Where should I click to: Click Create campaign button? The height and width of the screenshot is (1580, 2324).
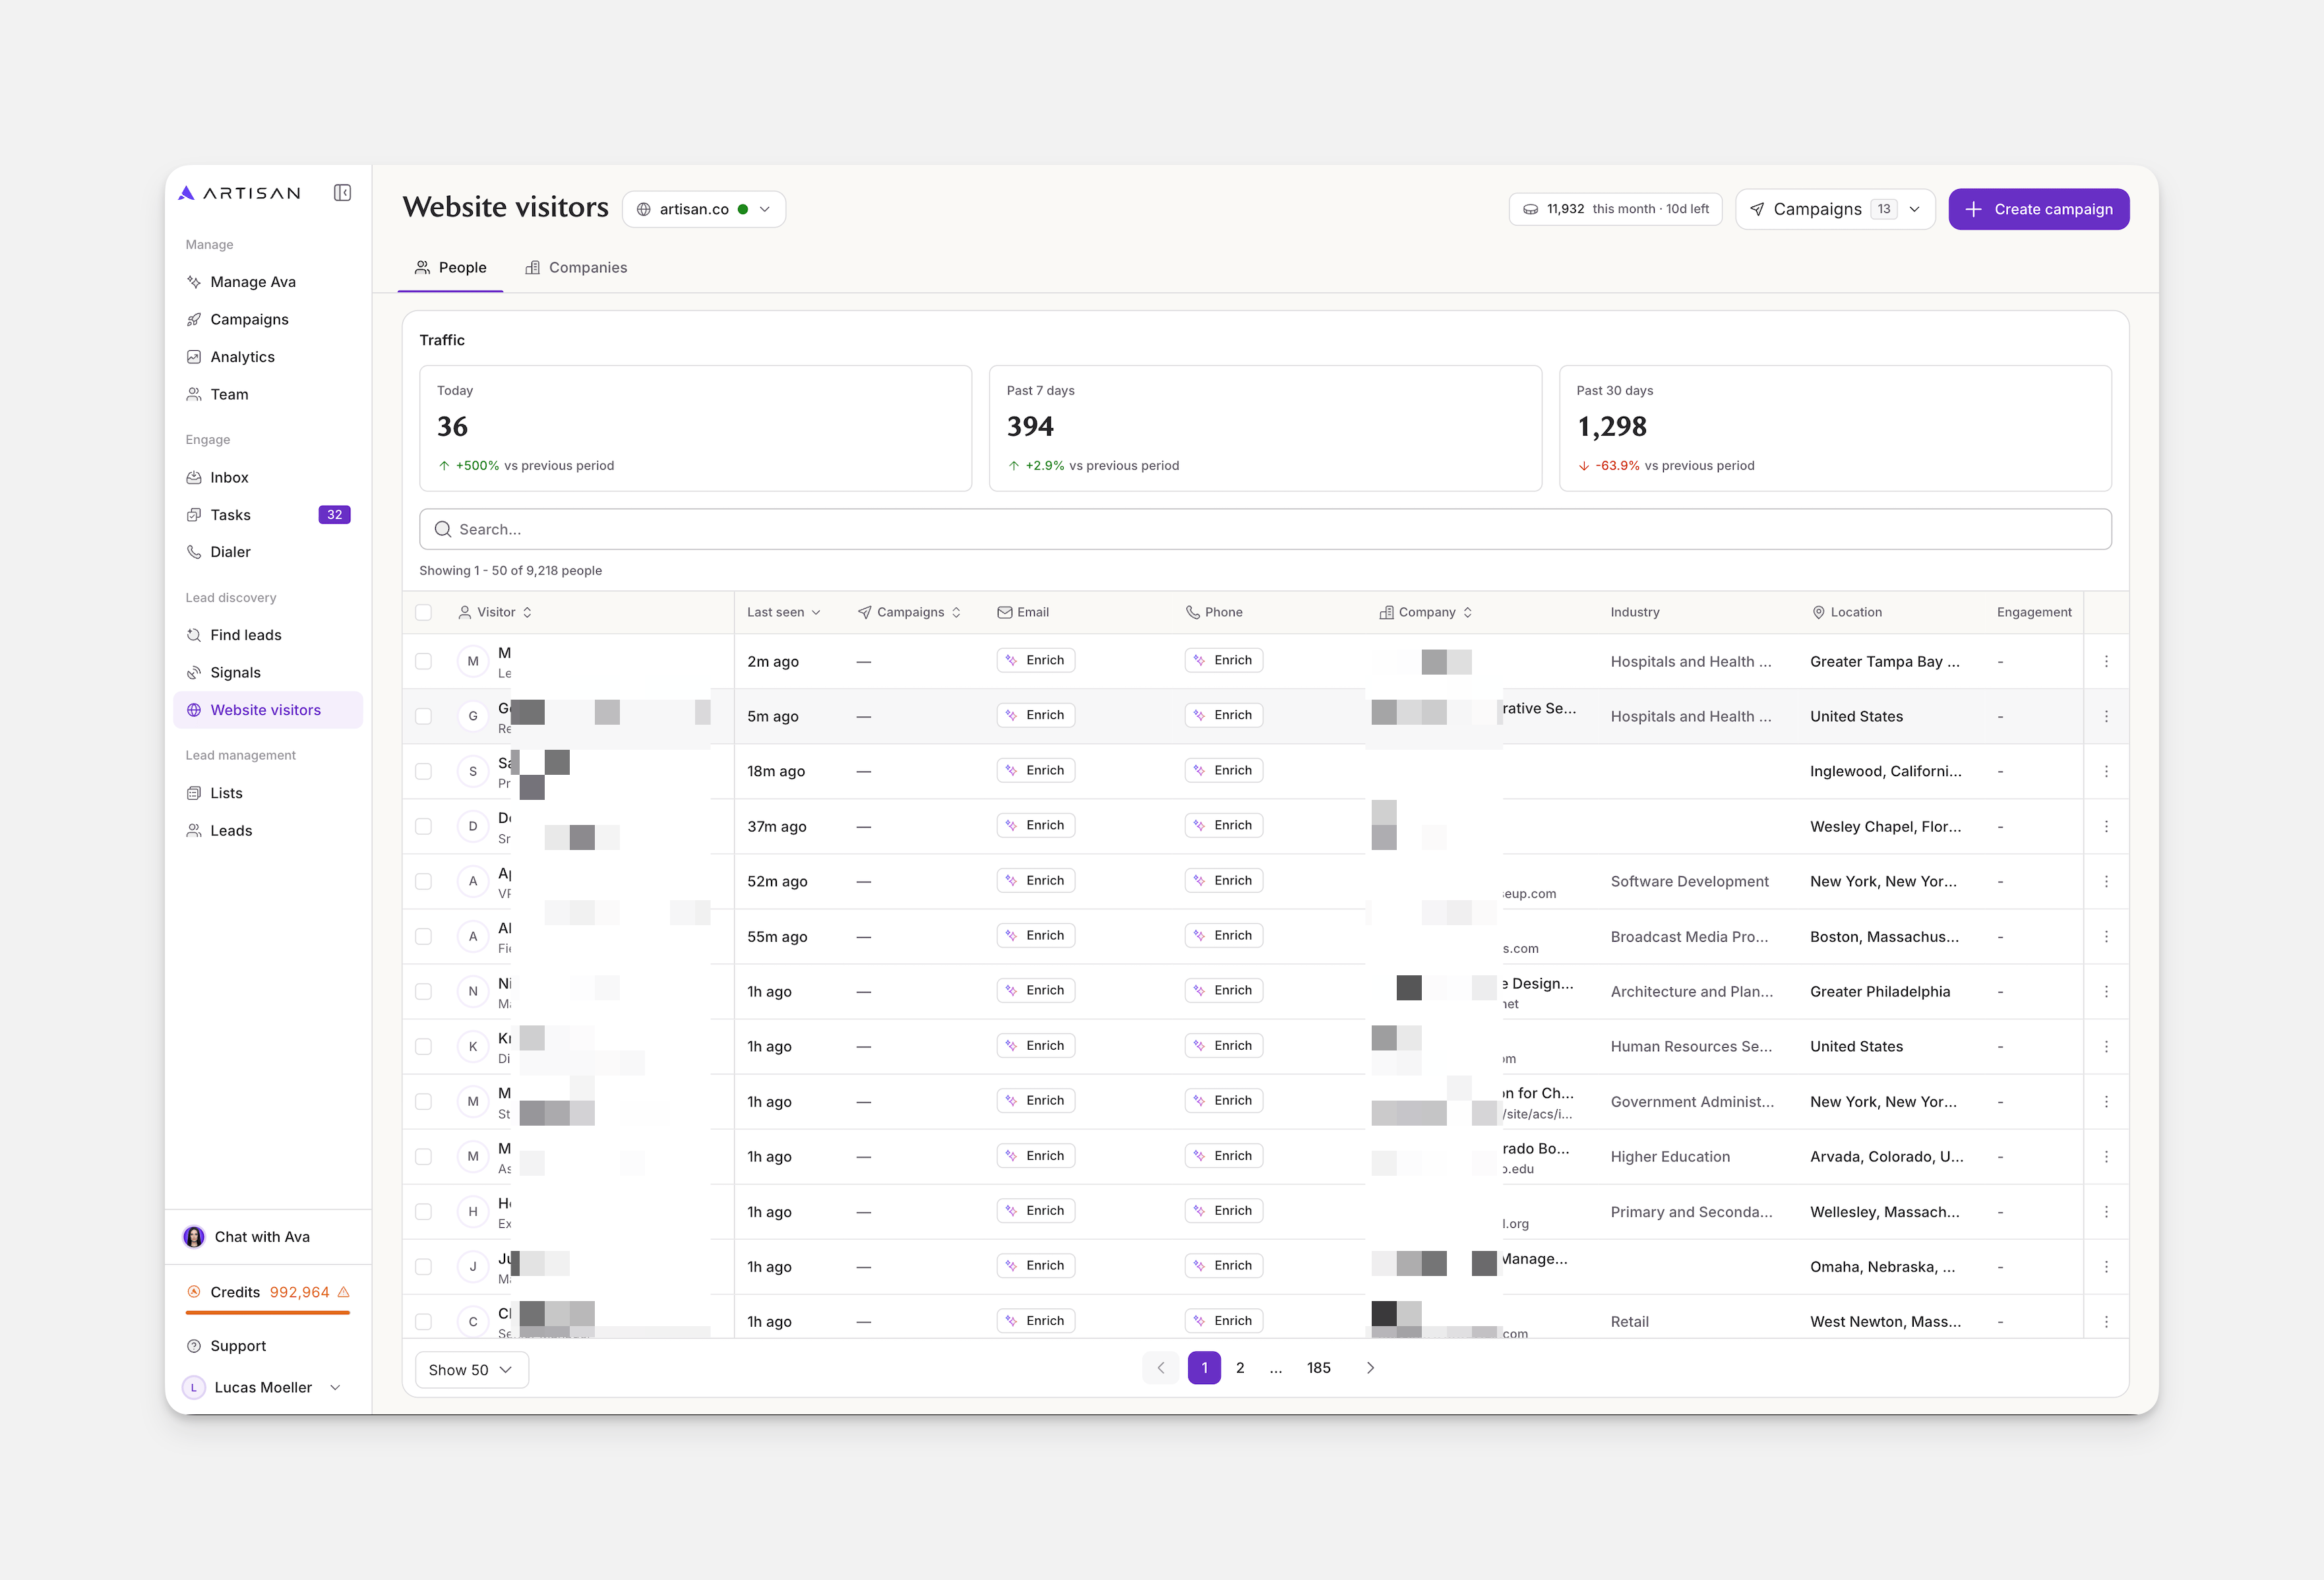[2038, 209]
